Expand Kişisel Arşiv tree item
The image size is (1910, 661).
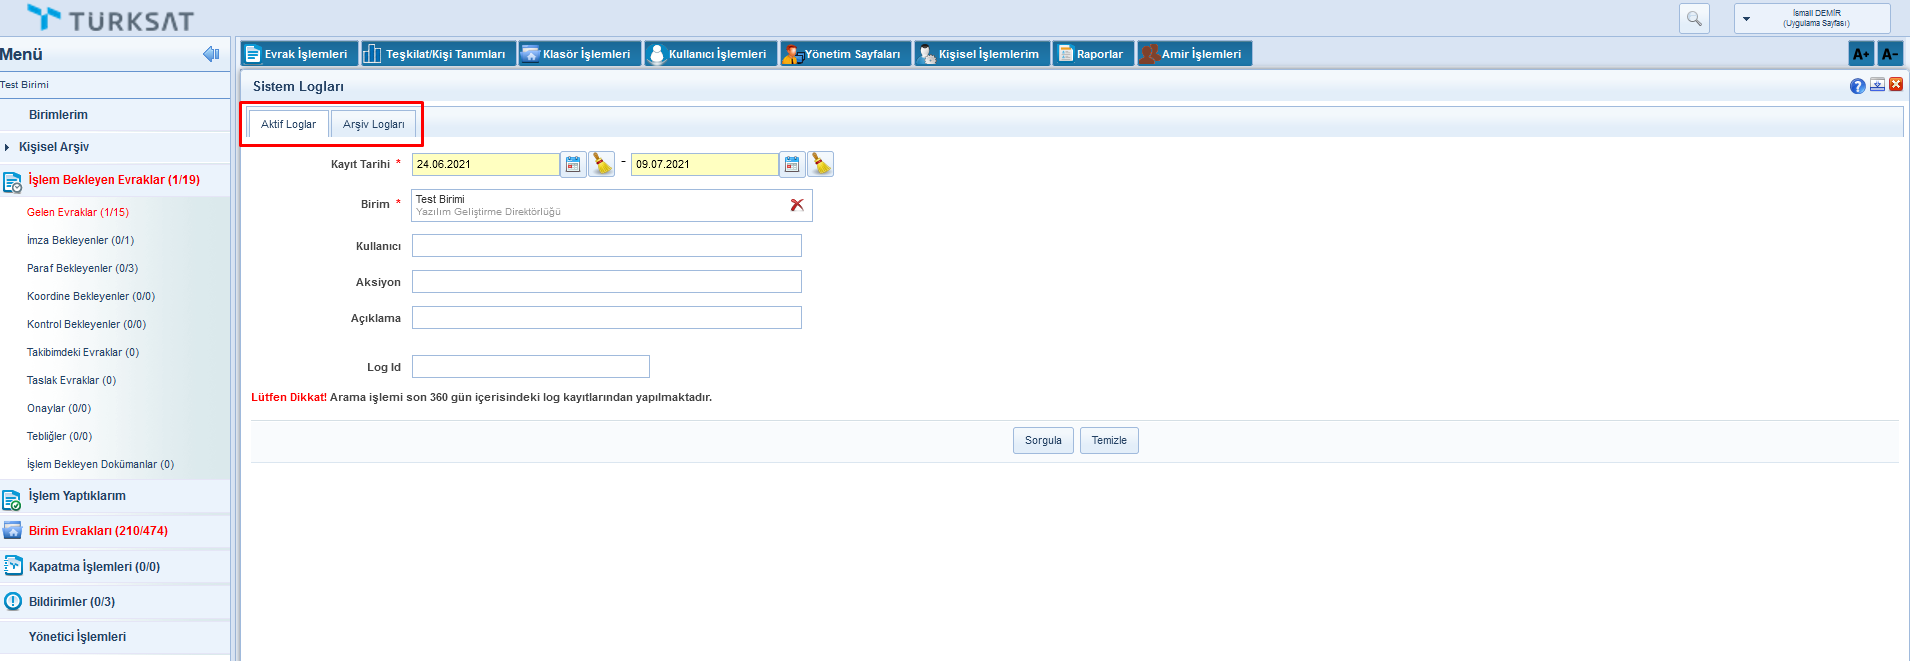tap(7, 147)
